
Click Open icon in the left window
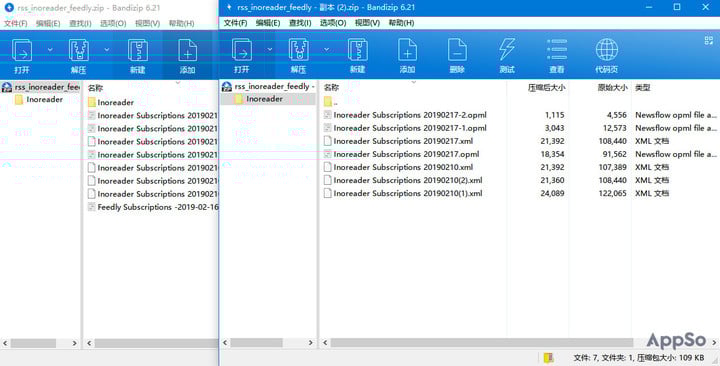[x=22, y=50]
